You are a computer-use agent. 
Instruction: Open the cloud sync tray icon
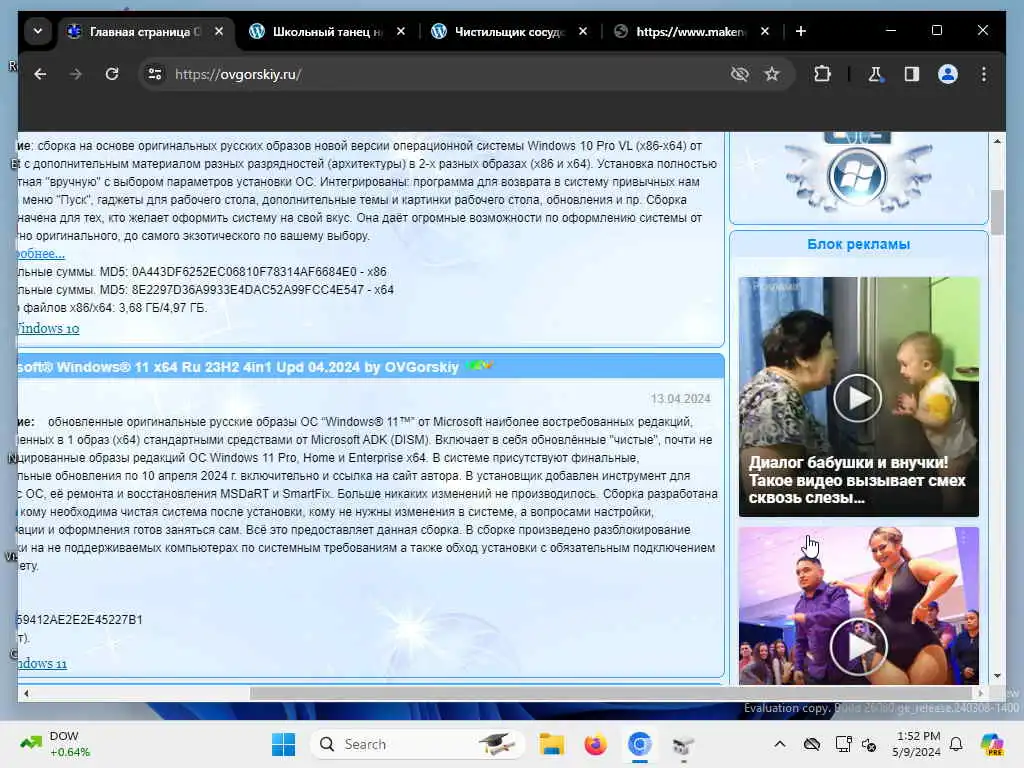pyautogui.click(x=812, y=744)
